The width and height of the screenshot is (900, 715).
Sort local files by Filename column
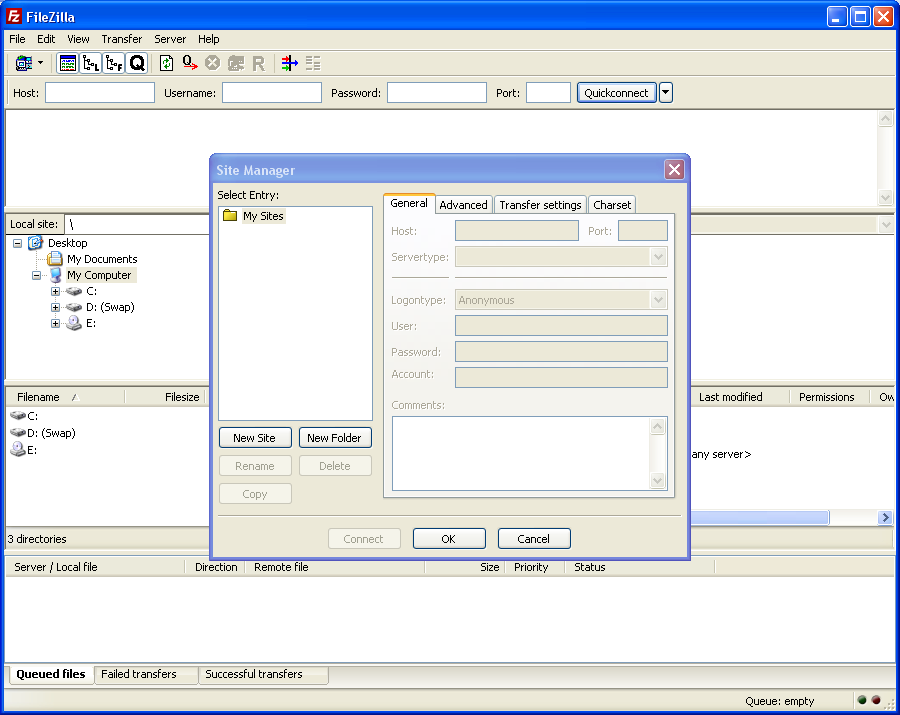click(x=65, y=397)
